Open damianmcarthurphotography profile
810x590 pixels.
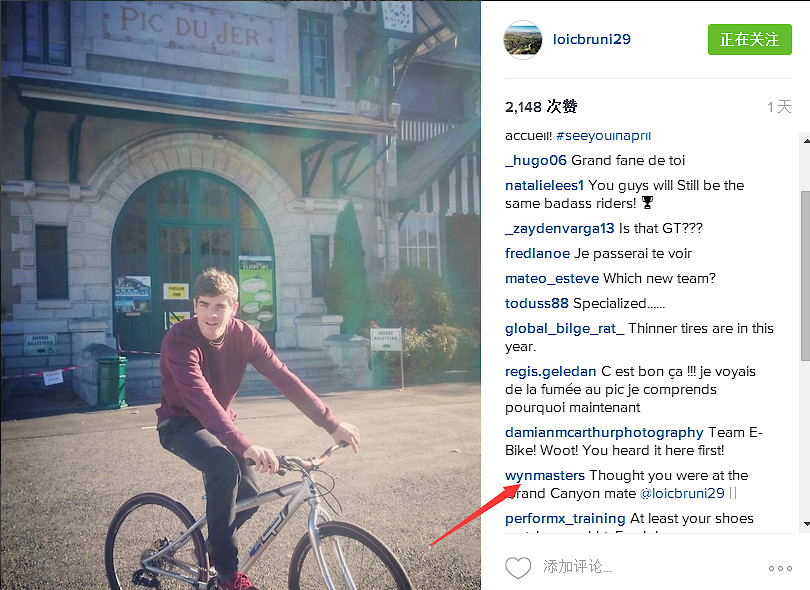[604, 432]
